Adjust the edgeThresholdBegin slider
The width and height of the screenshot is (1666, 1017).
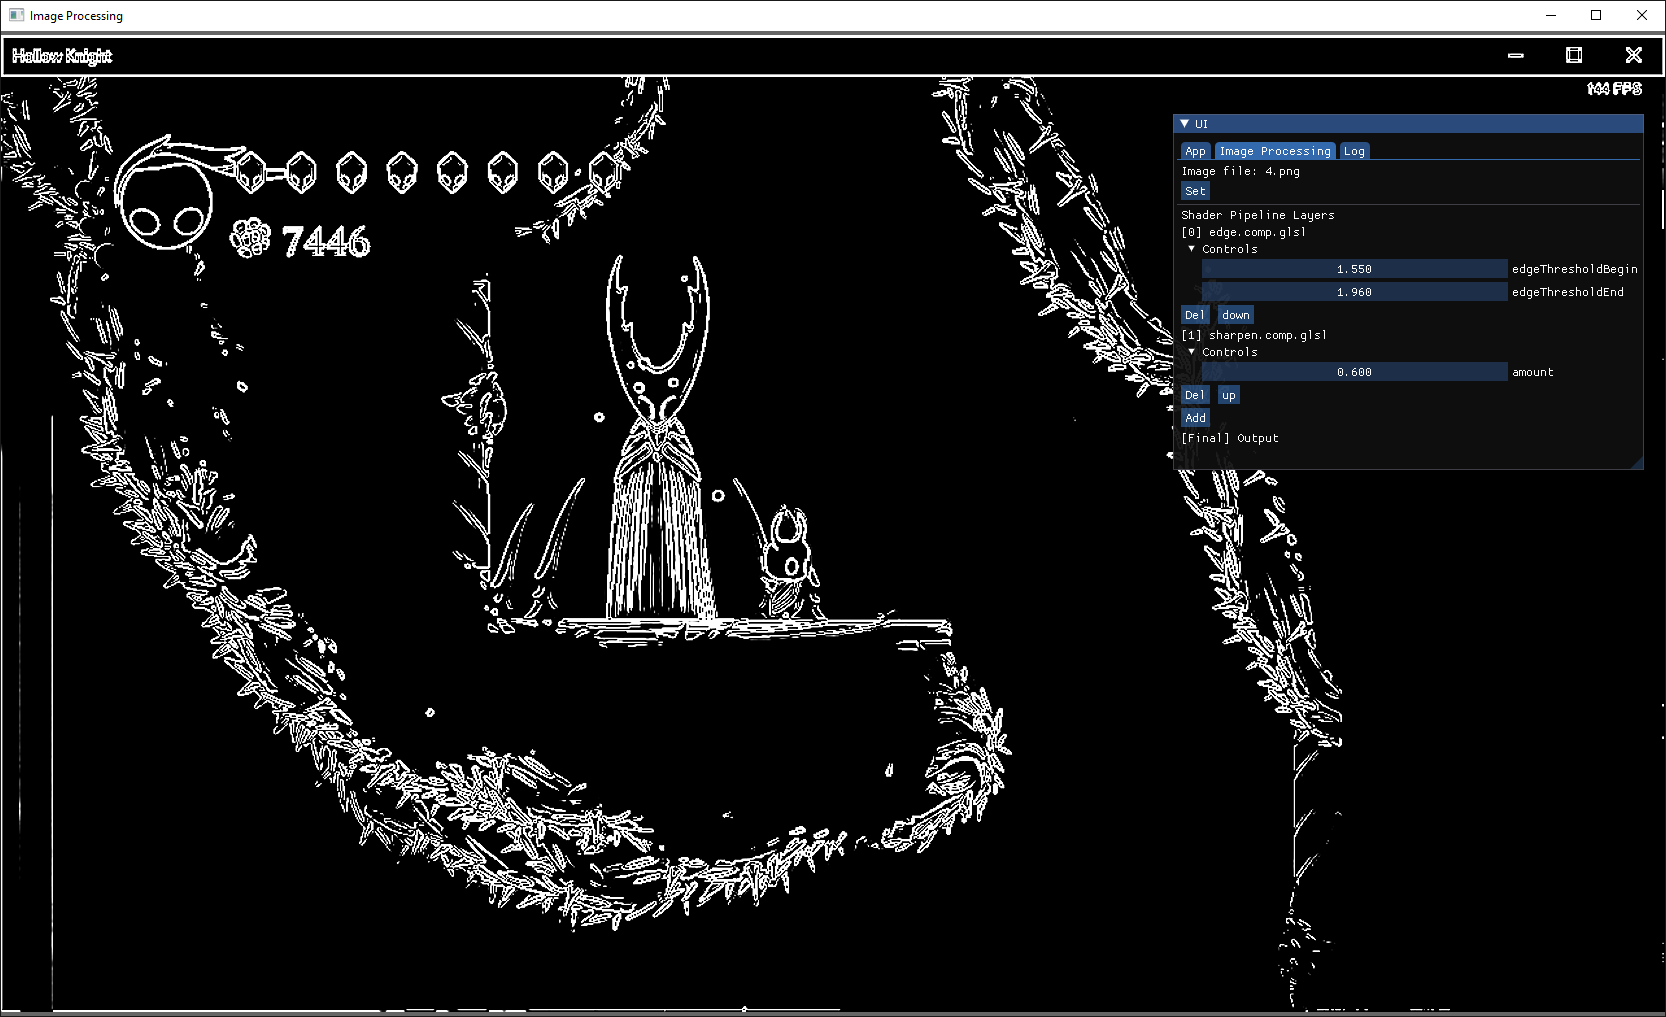(x=1354, y=269)
